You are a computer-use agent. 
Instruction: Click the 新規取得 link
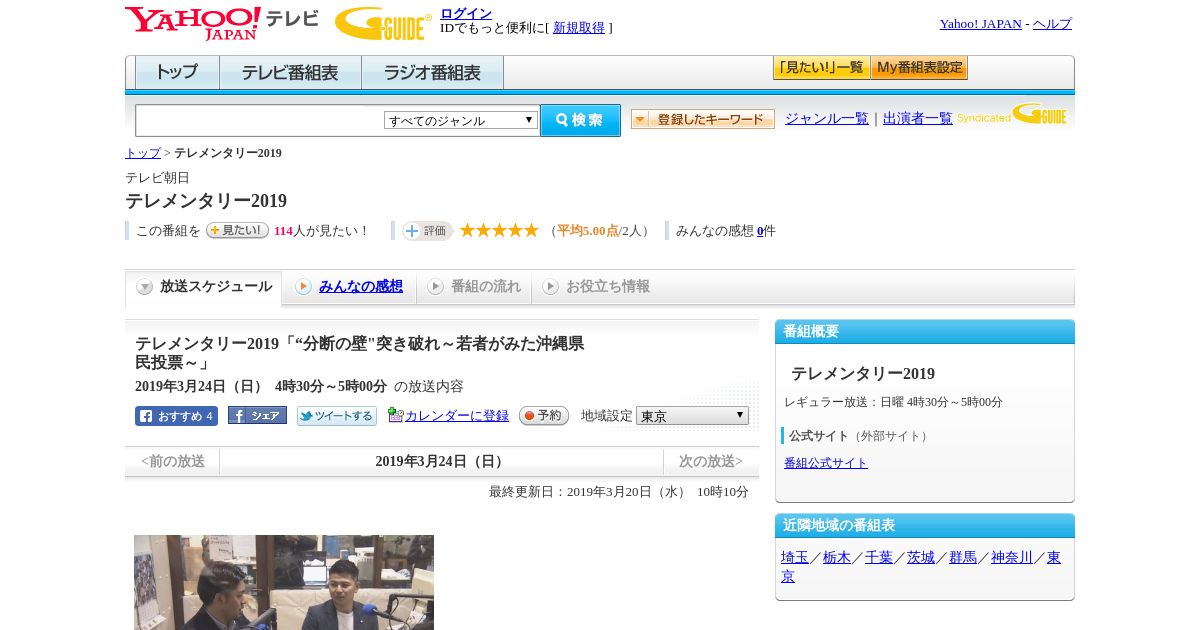579,28
